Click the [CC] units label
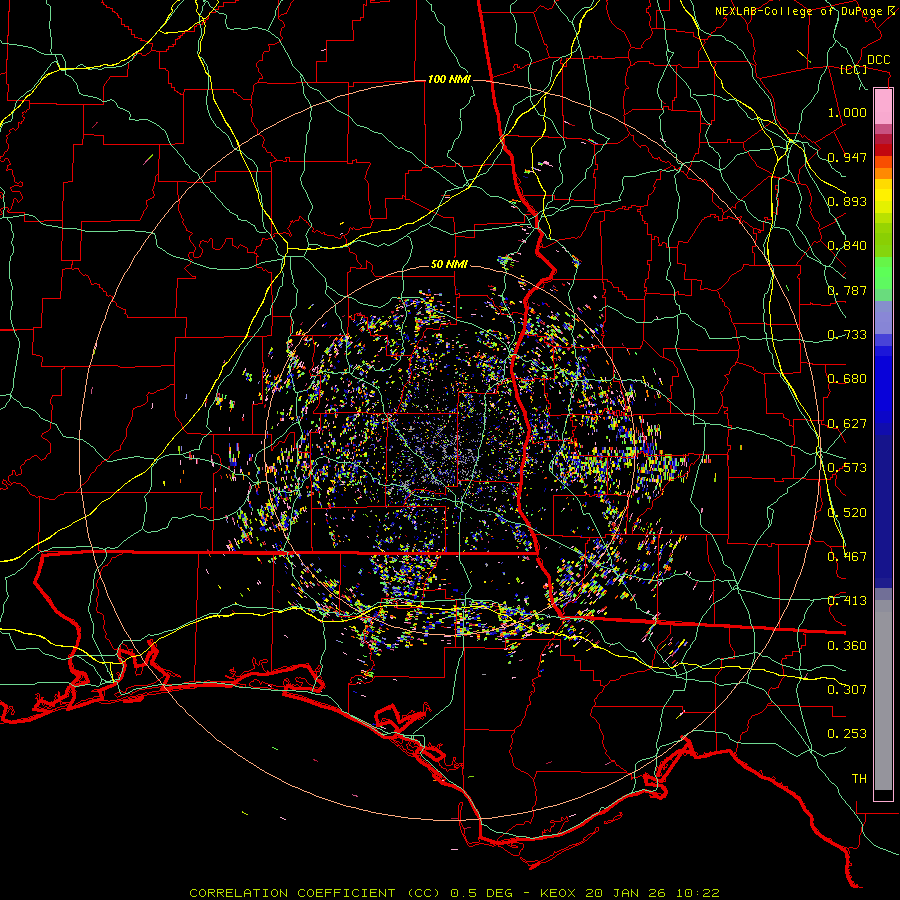 tap(854, 69)
